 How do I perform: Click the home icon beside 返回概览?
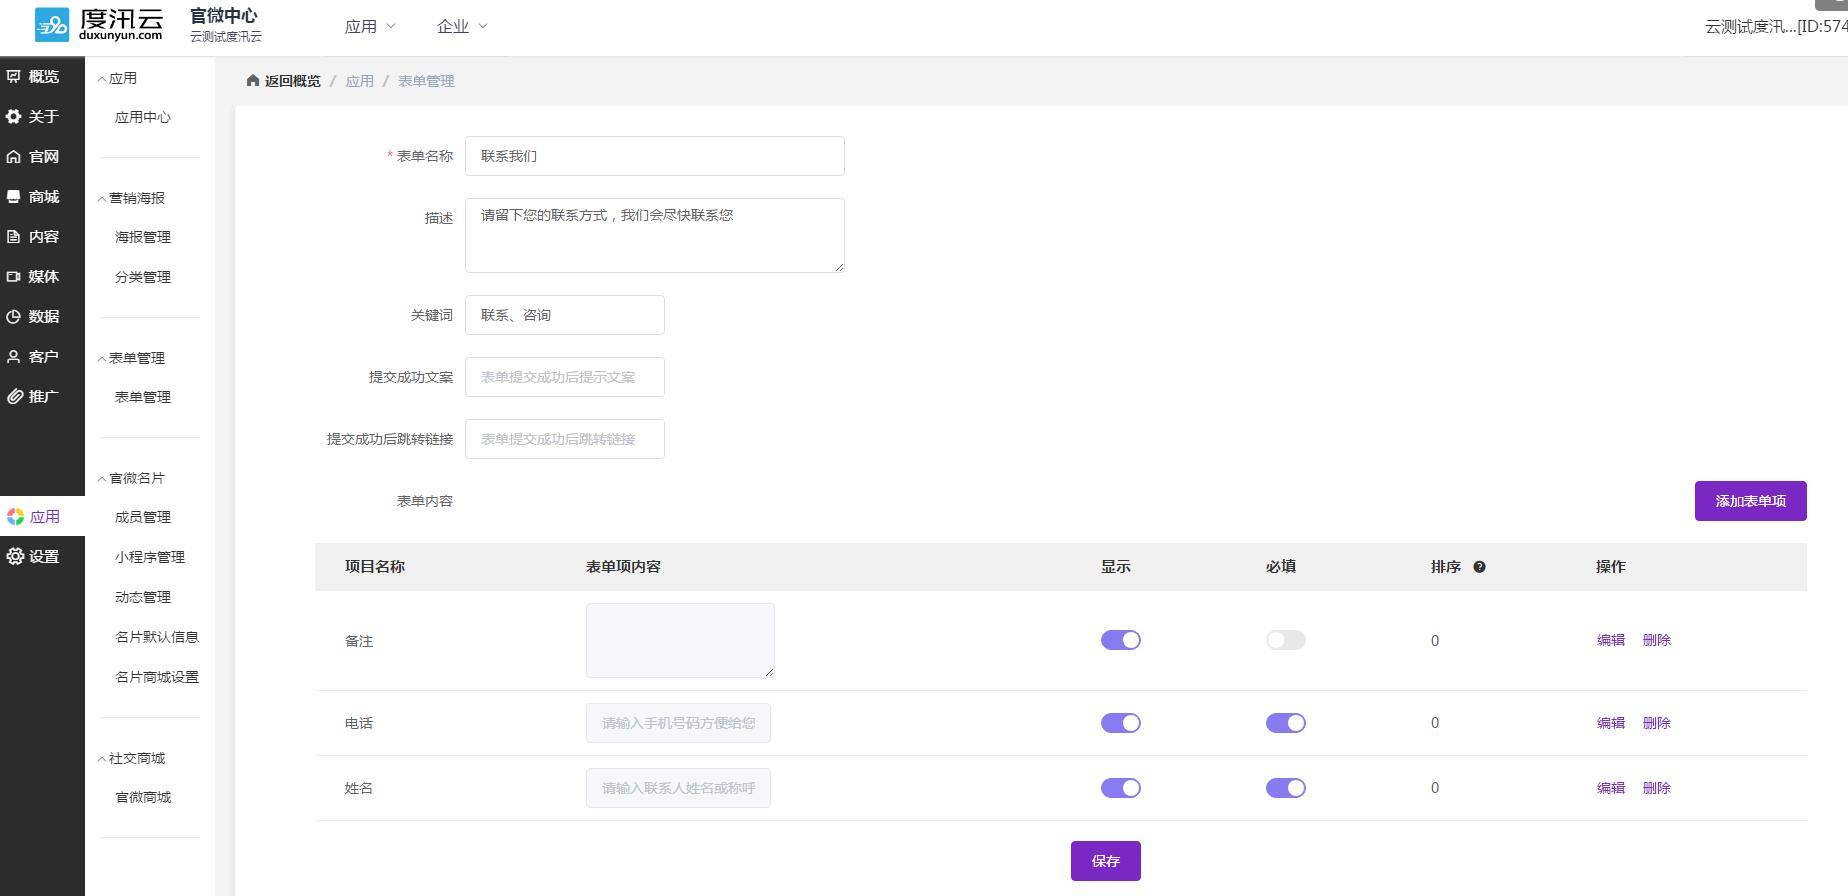[x=253, y=80]
